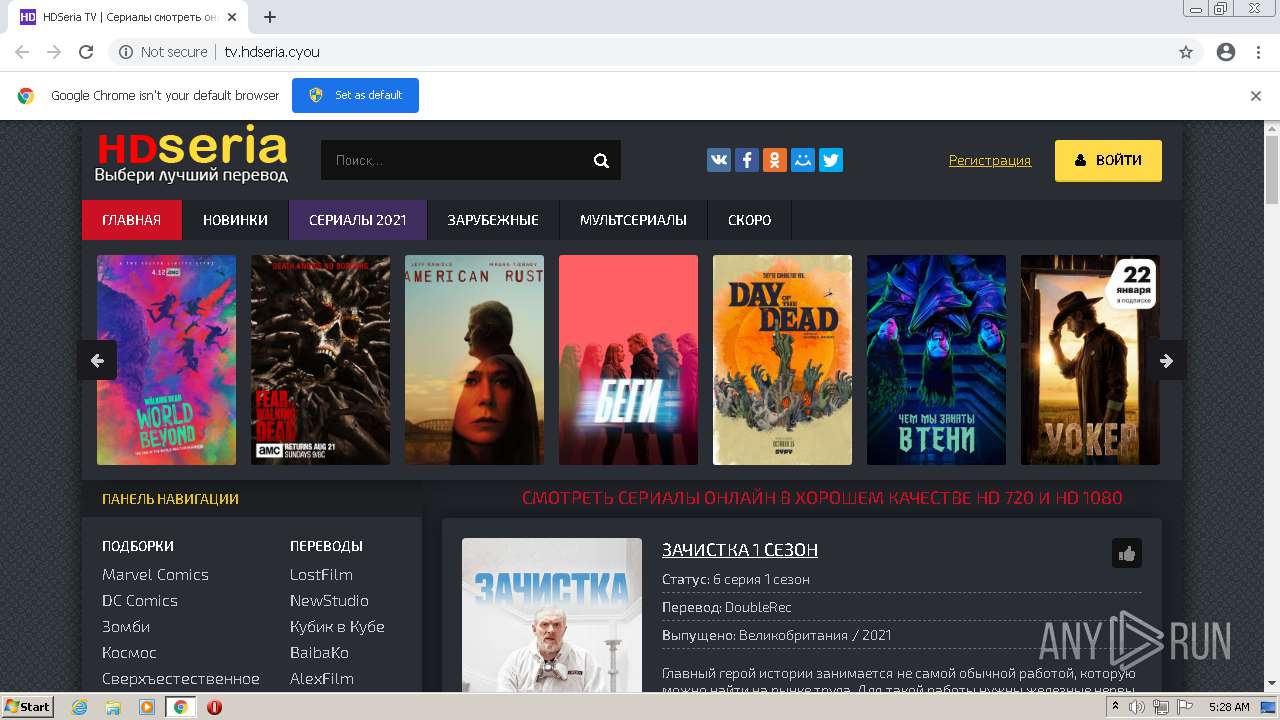Open the World Beyond poster
Screen dimensions: 1280x720
tap(166, 360)
